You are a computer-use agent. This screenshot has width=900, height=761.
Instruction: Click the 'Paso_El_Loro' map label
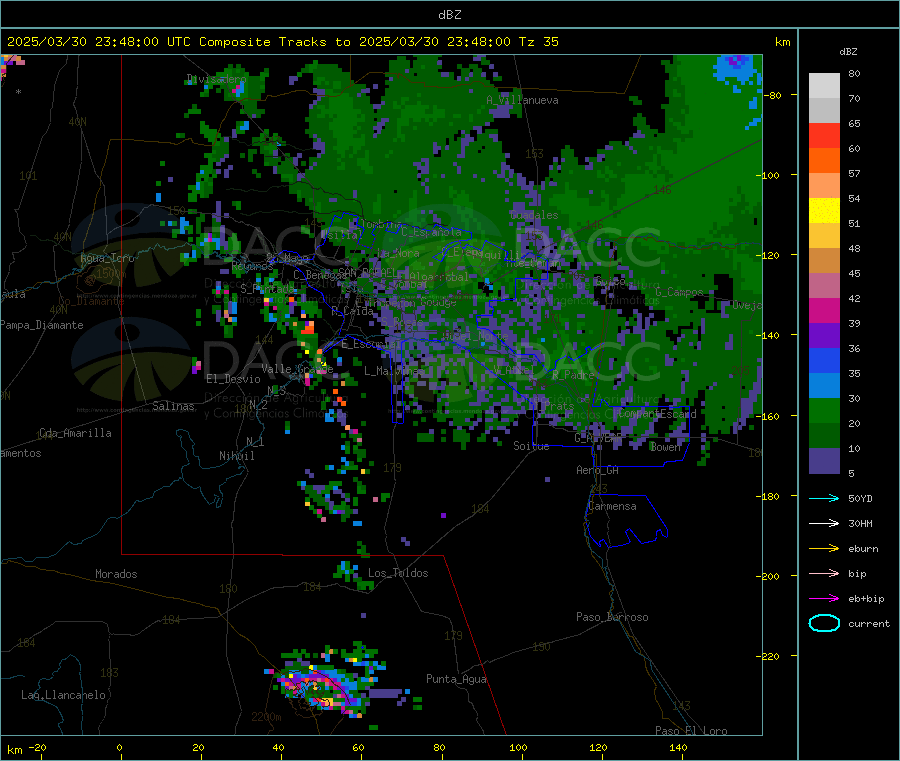[x=691, y=731]
